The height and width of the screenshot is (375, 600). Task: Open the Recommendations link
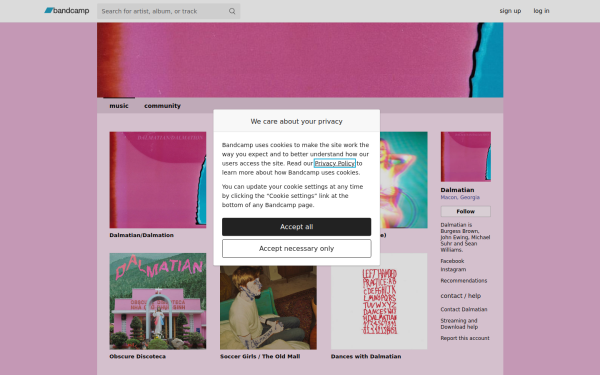coord(464,280)
